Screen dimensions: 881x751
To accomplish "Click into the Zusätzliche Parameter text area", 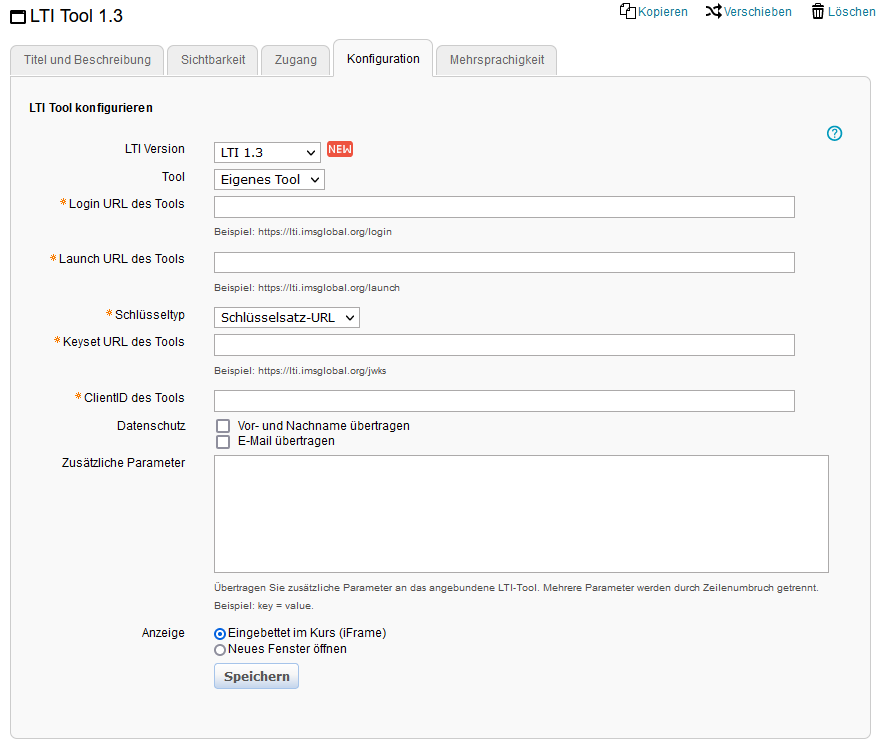I will coord(521,514).
